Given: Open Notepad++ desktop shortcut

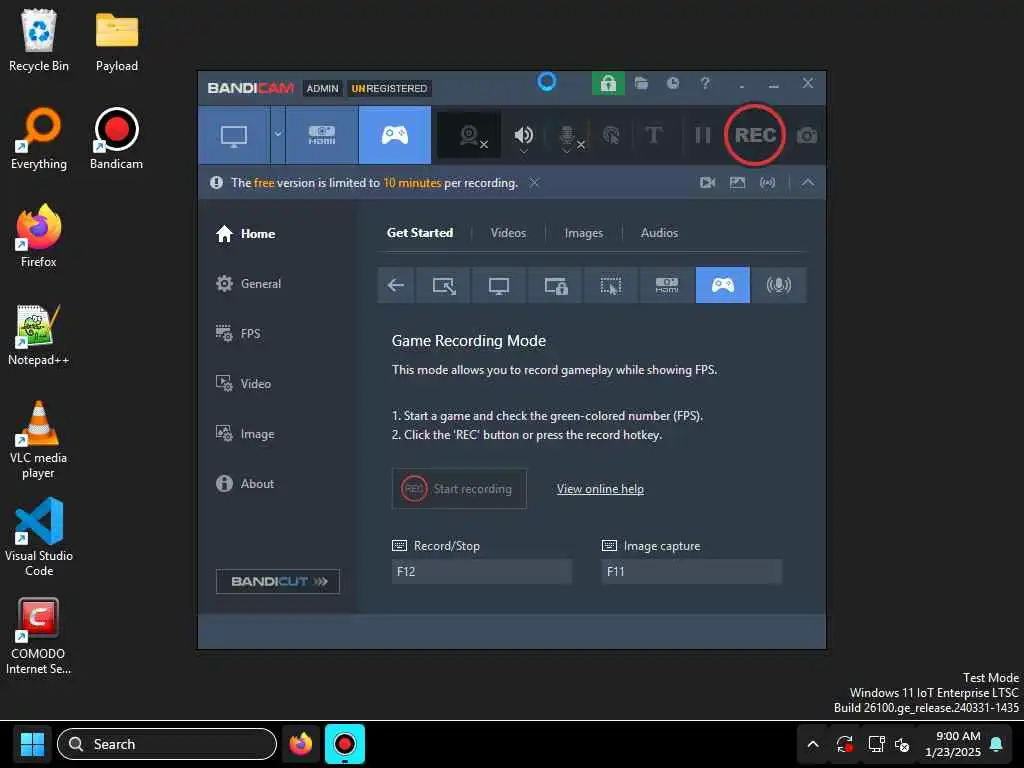Looking at the screenshot, I should pyautogui.click(x=39, y=335).
